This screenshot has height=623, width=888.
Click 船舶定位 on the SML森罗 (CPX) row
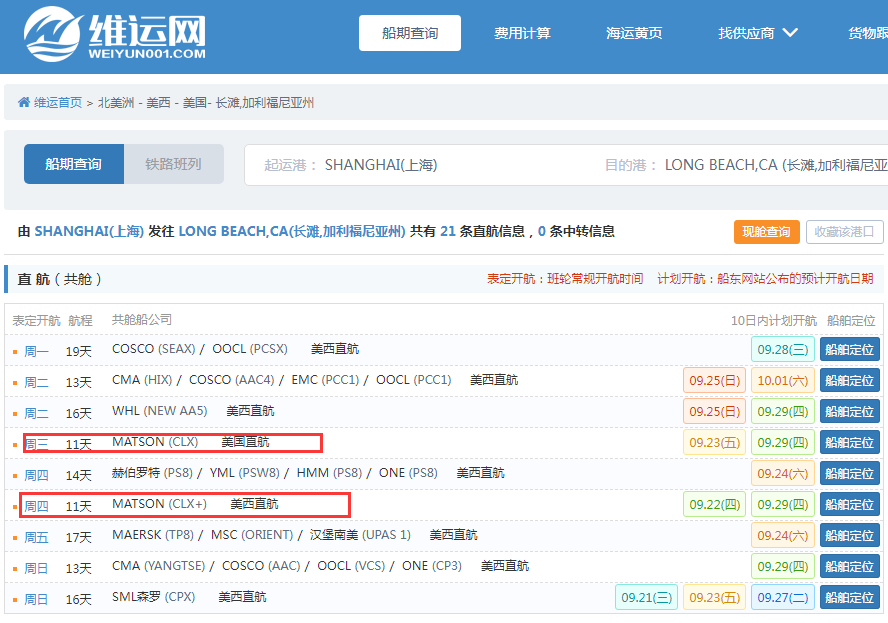click(x=849, y=597)
